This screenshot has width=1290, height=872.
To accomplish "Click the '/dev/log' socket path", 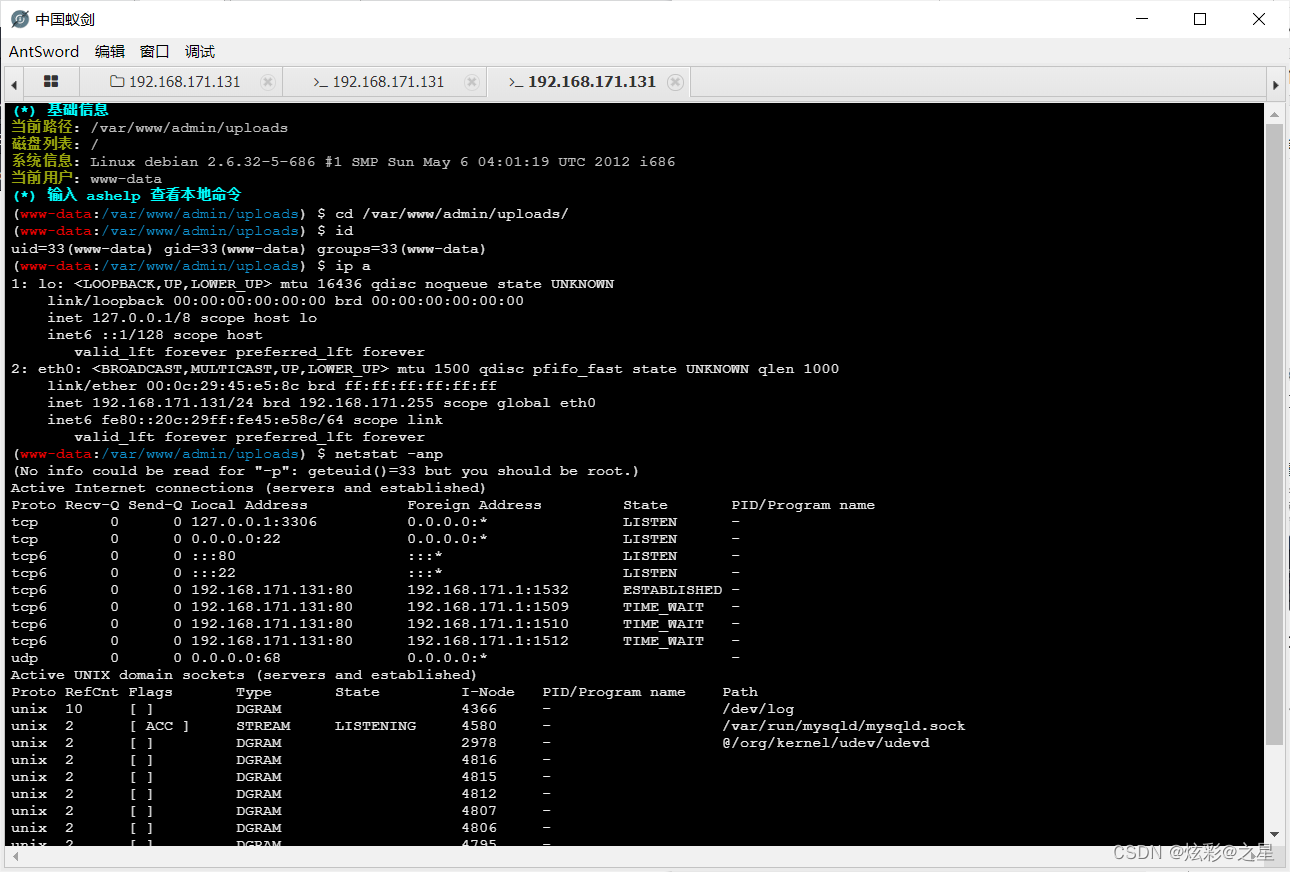I will tap(758, 709).
